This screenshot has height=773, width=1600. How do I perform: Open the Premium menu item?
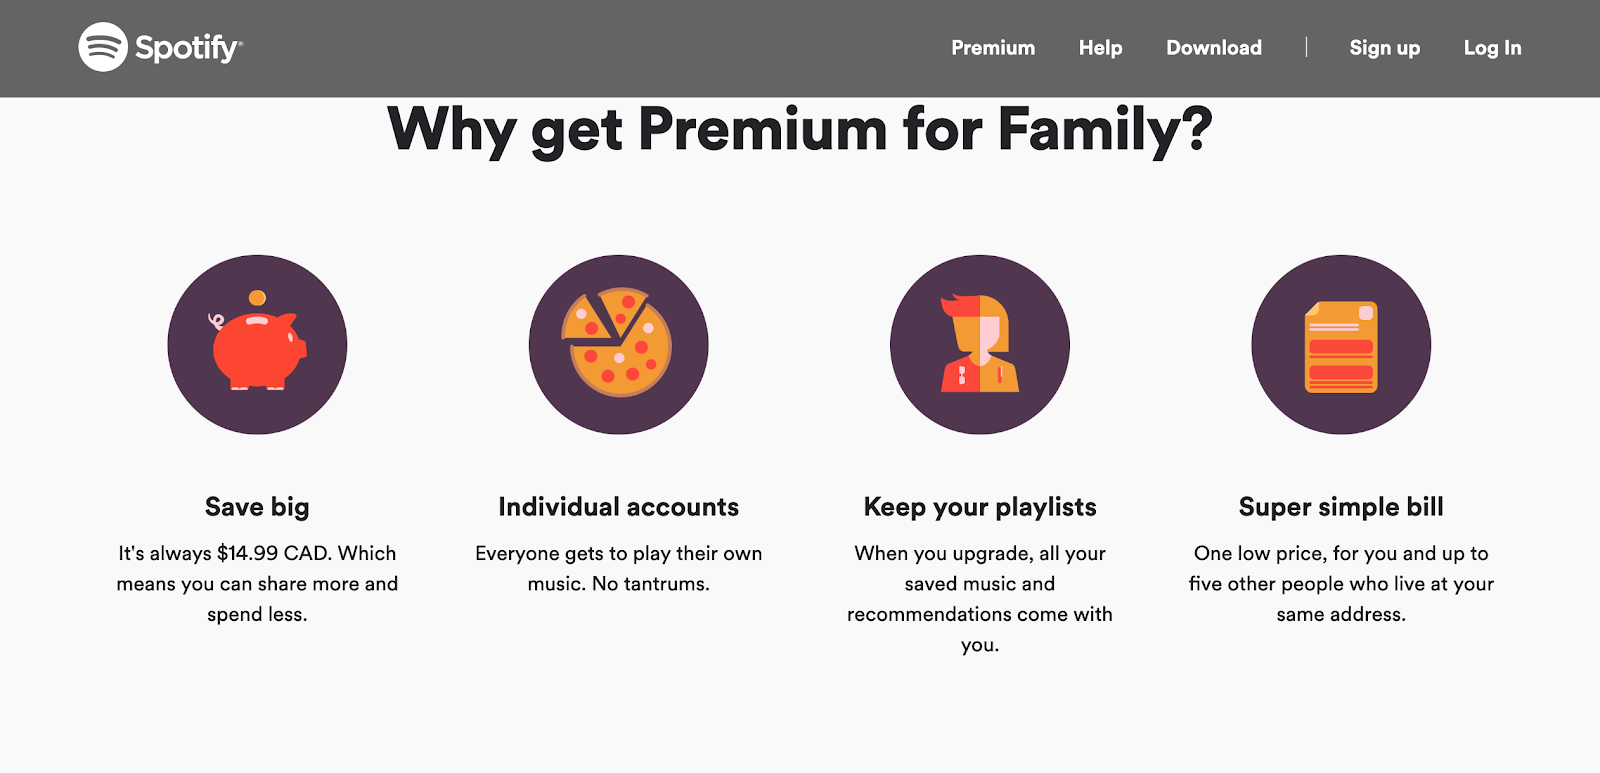coord(993,48)
